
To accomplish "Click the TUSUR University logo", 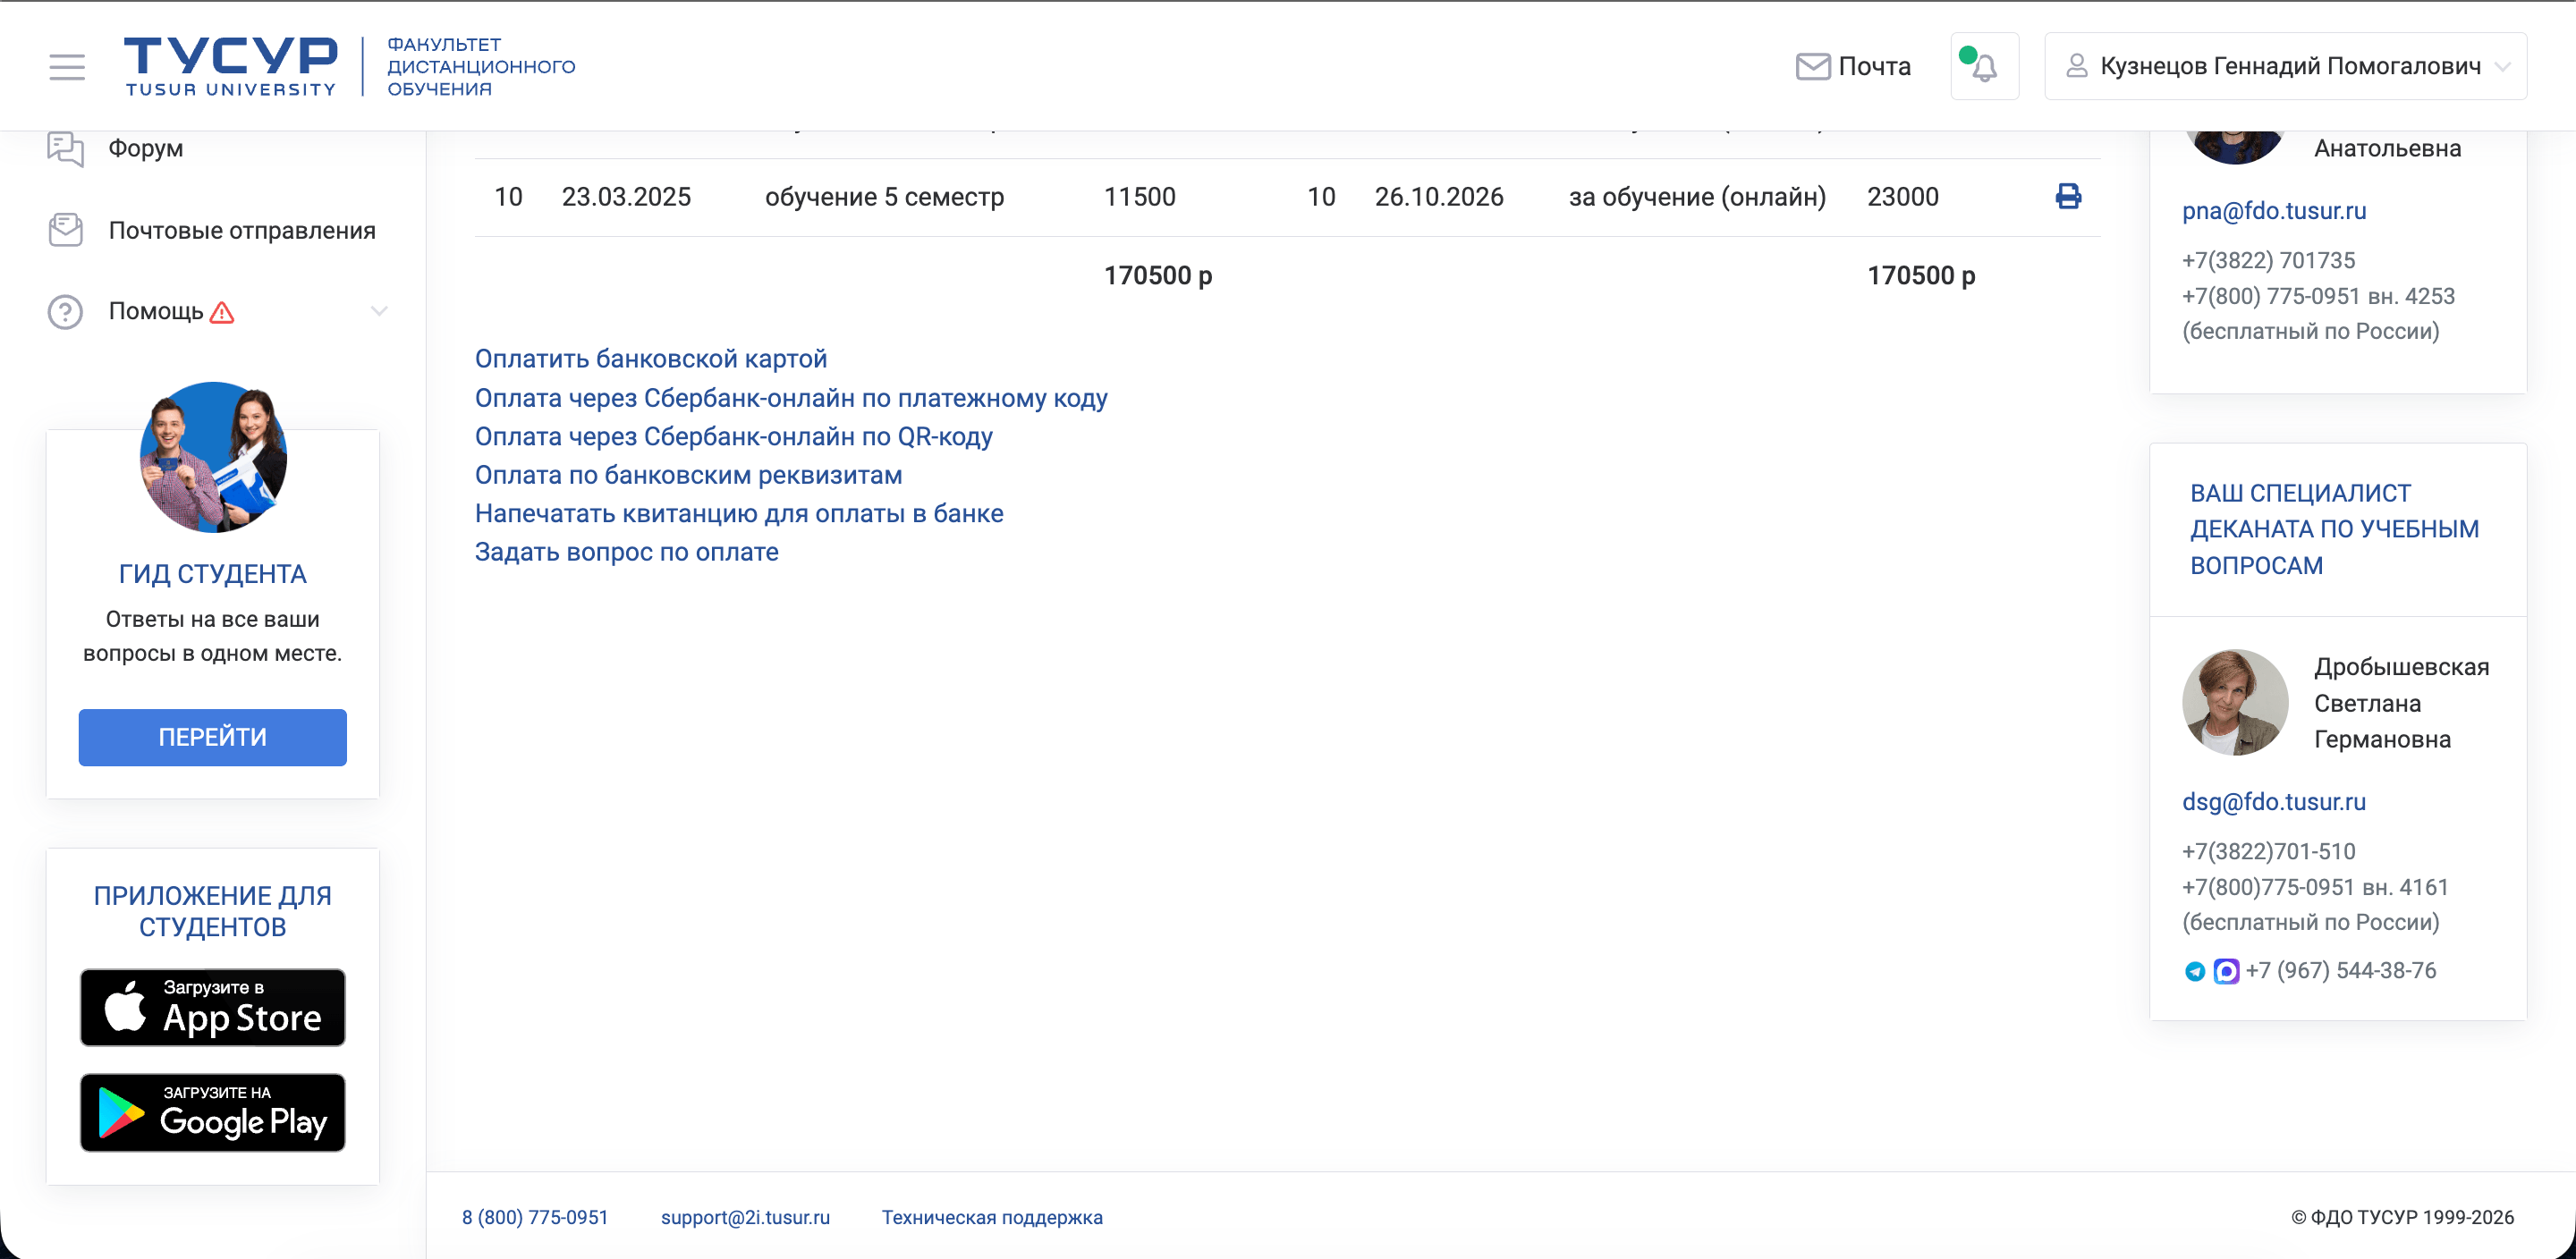I will coord(231,66).
